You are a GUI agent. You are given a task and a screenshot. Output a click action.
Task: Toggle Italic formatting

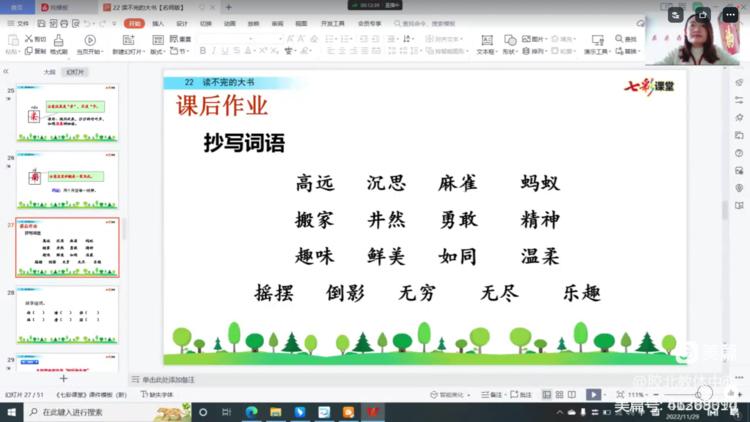point(214,51)
